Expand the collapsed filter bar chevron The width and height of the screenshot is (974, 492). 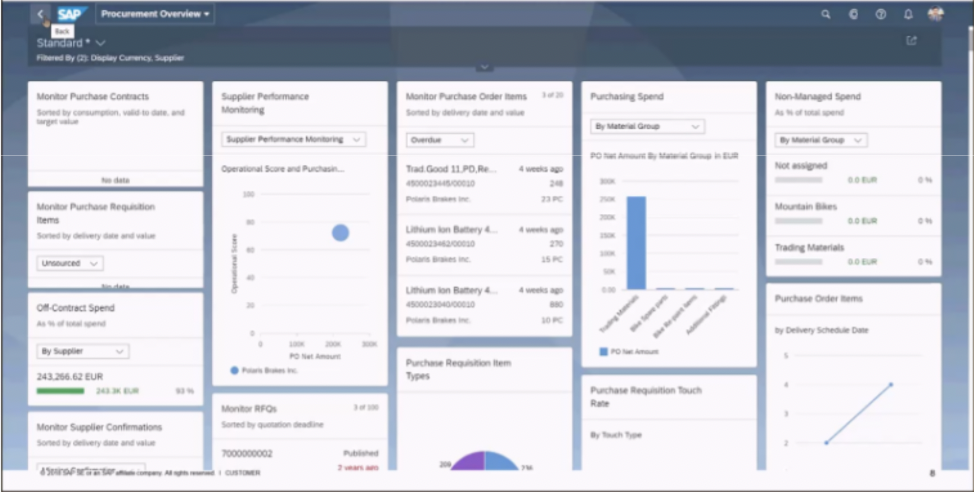tap(485, 66)
